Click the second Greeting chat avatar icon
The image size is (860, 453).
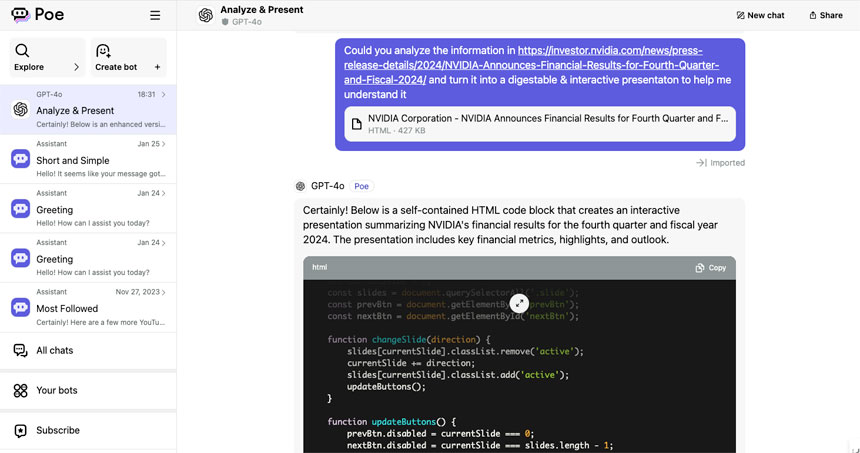(x=20, y=258)
